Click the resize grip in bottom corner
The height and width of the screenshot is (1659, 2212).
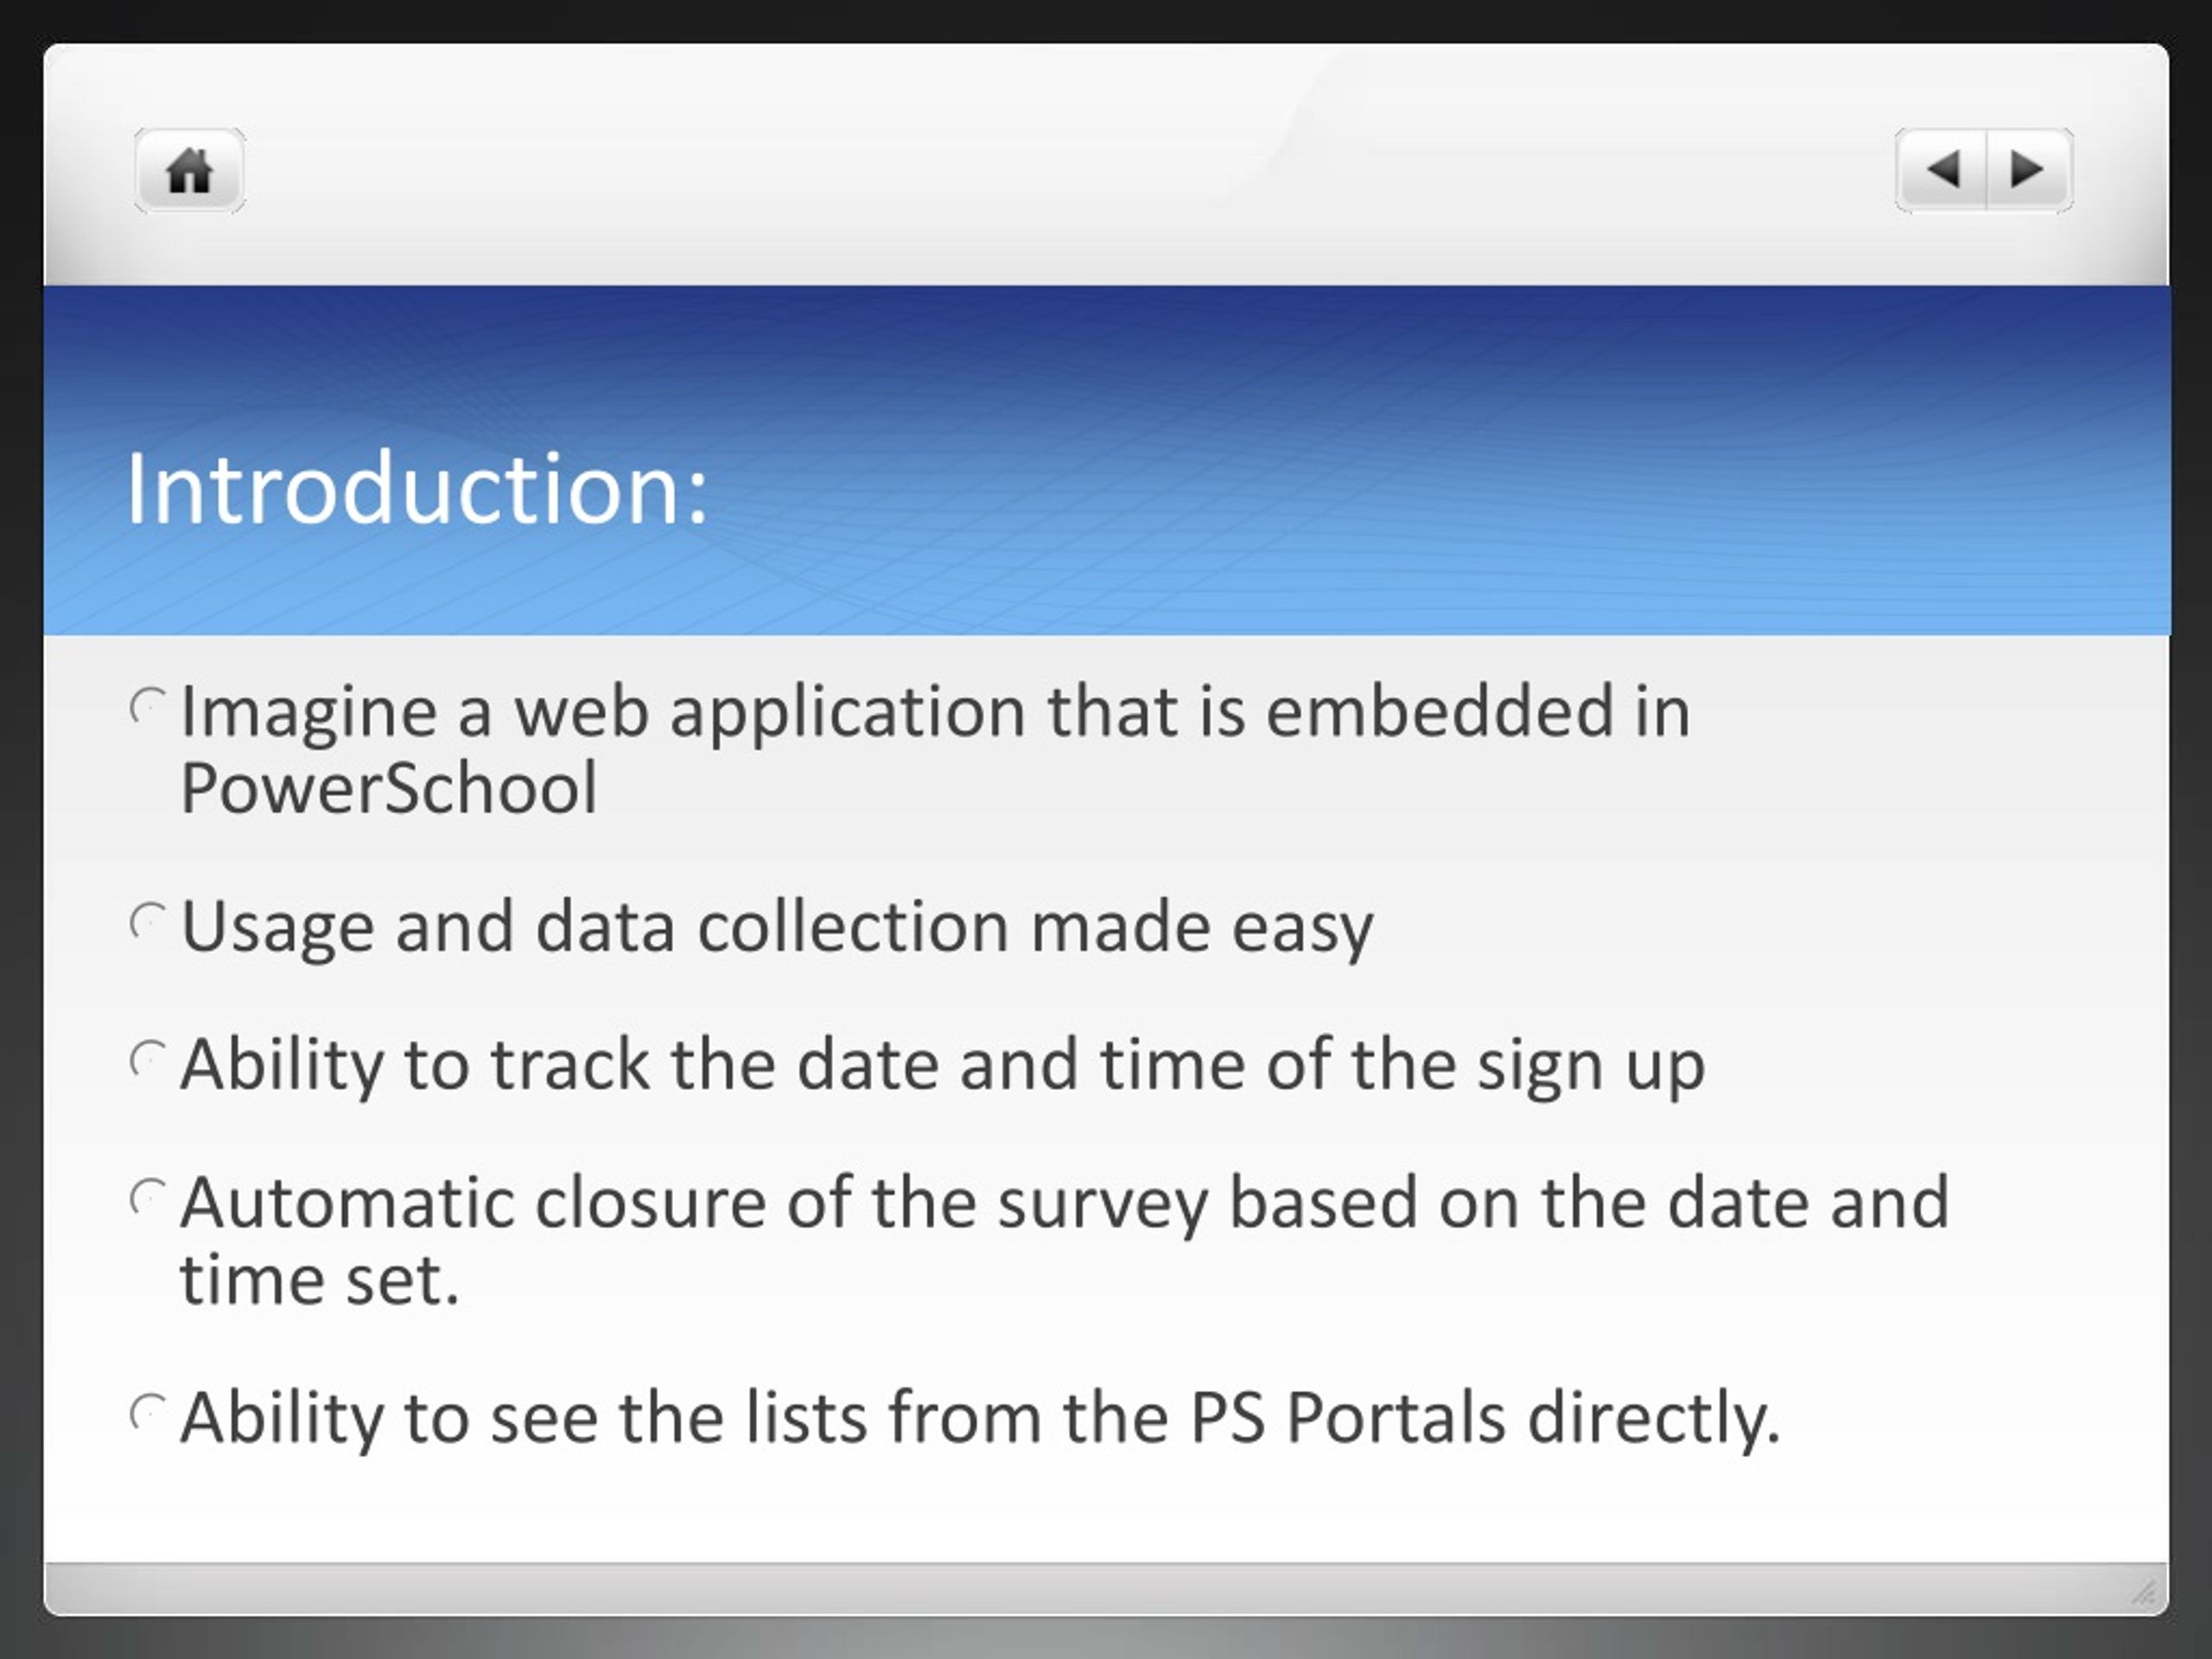[2143, 1591]
